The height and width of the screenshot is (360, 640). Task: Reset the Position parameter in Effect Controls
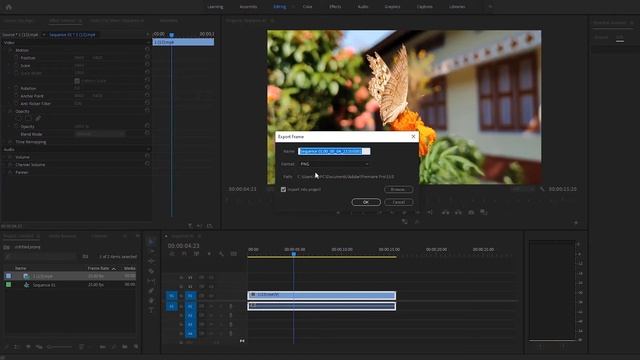click(147, 58)
